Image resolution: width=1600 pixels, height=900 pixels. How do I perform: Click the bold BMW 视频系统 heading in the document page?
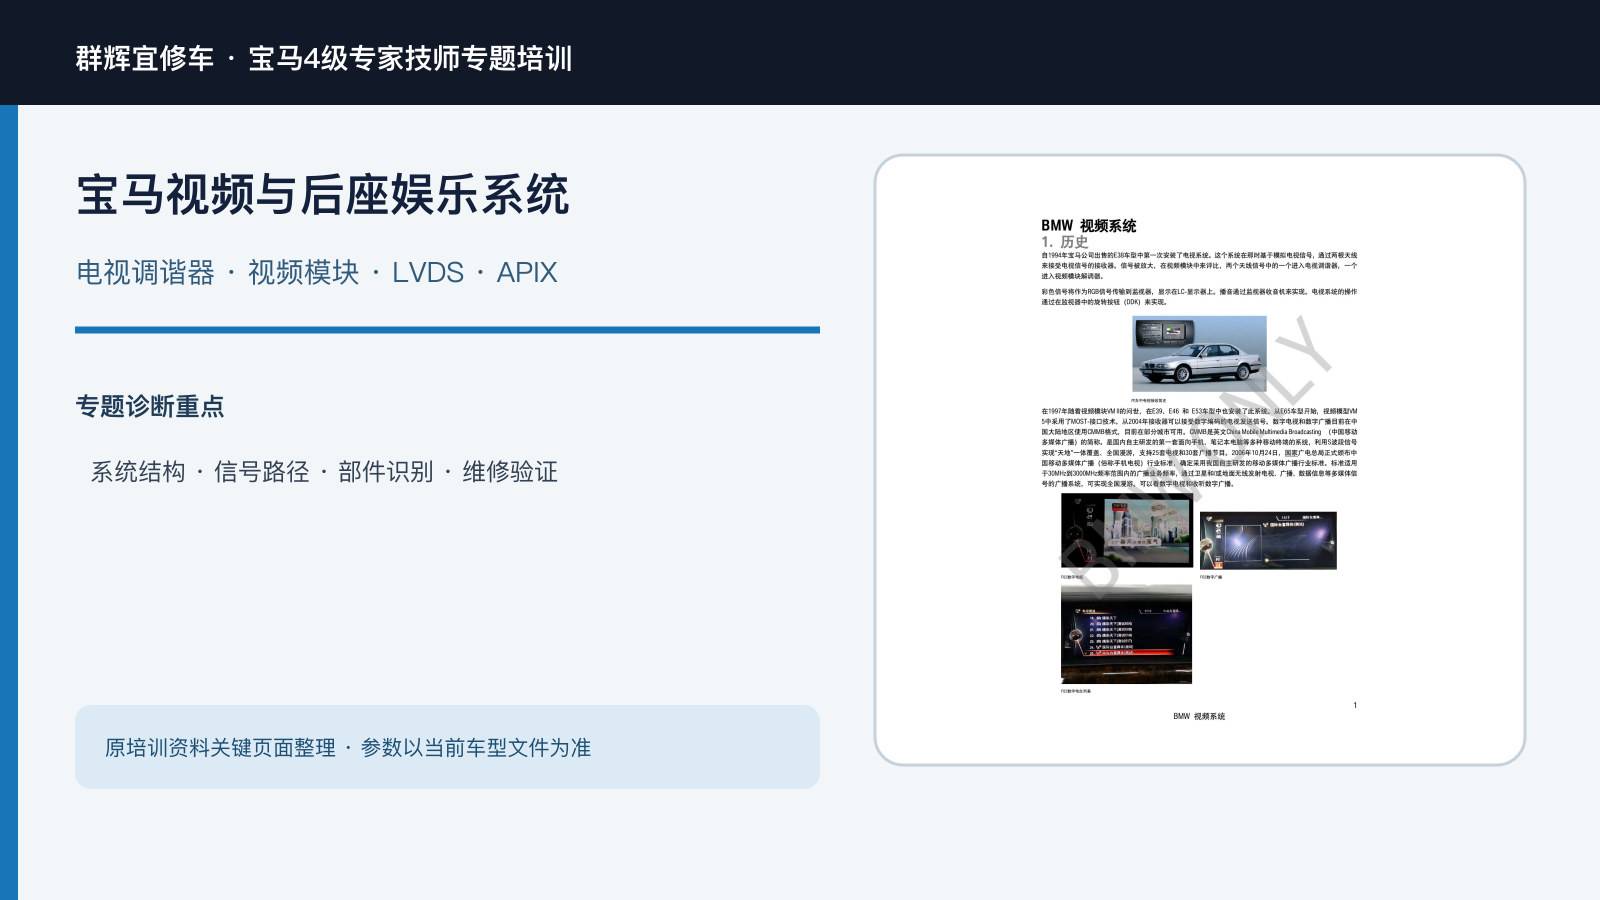[1088, 226]
